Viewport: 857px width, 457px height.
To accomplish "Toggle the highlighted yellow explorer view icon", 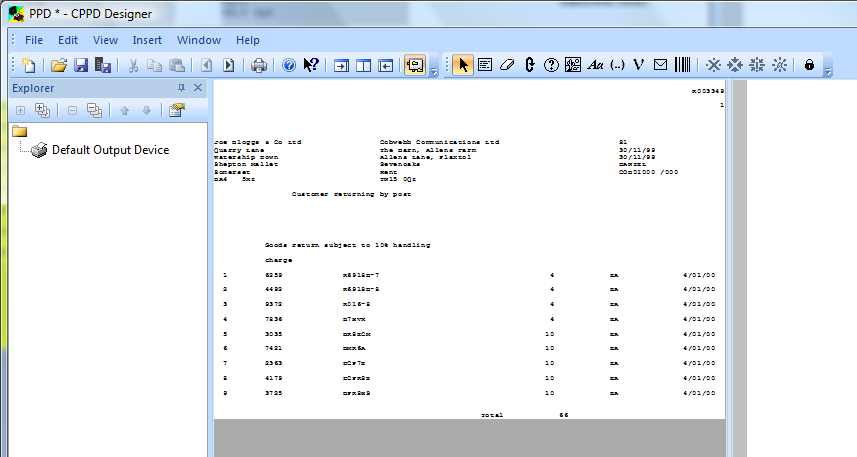I will click(415, 65).
